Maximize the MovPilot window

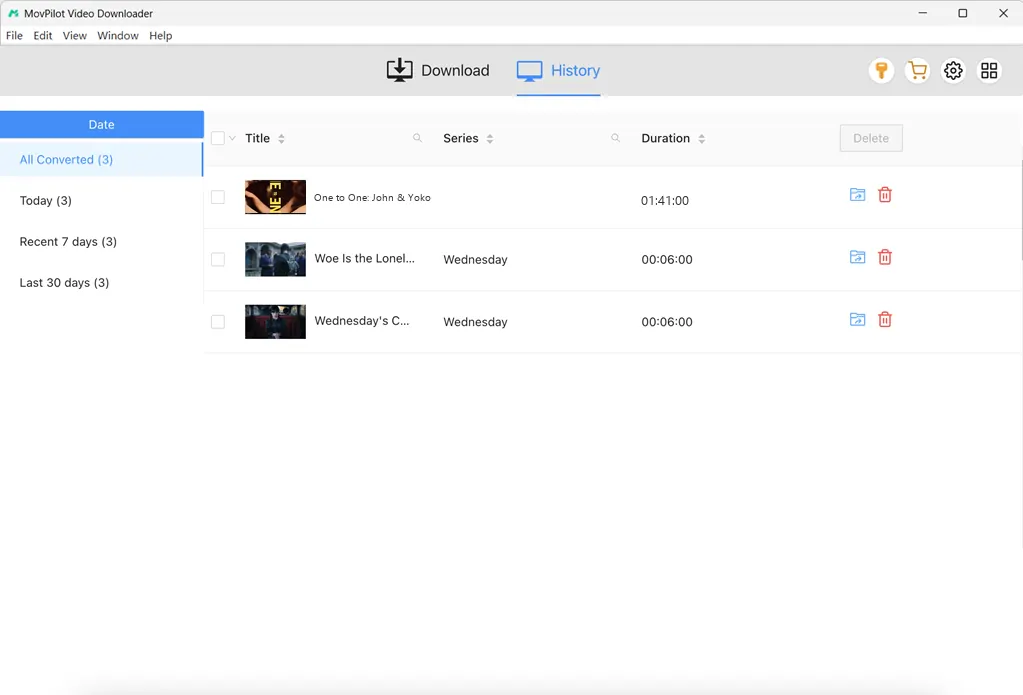tap(962, 13)
